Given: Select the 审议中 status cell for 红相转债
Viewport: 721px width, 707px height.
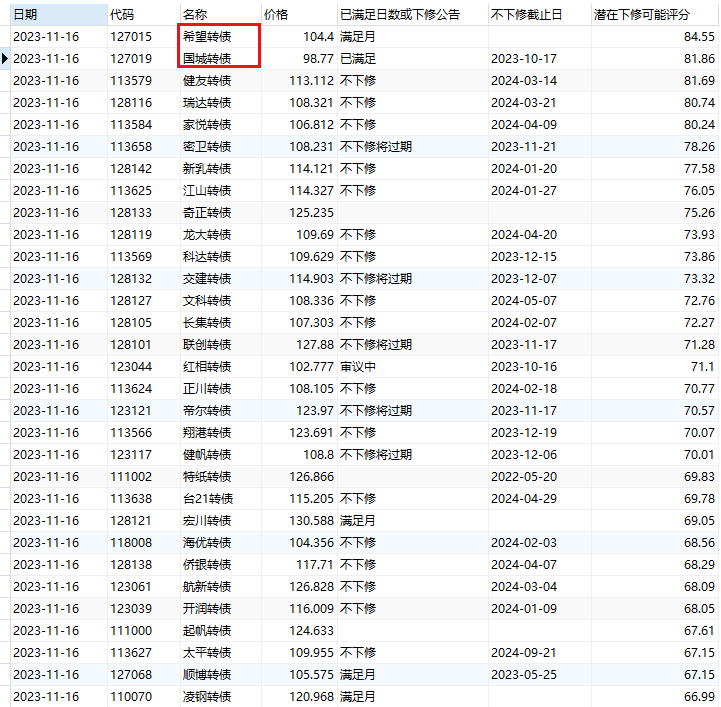Looking at the screenshot, I should tap(358, 367).
